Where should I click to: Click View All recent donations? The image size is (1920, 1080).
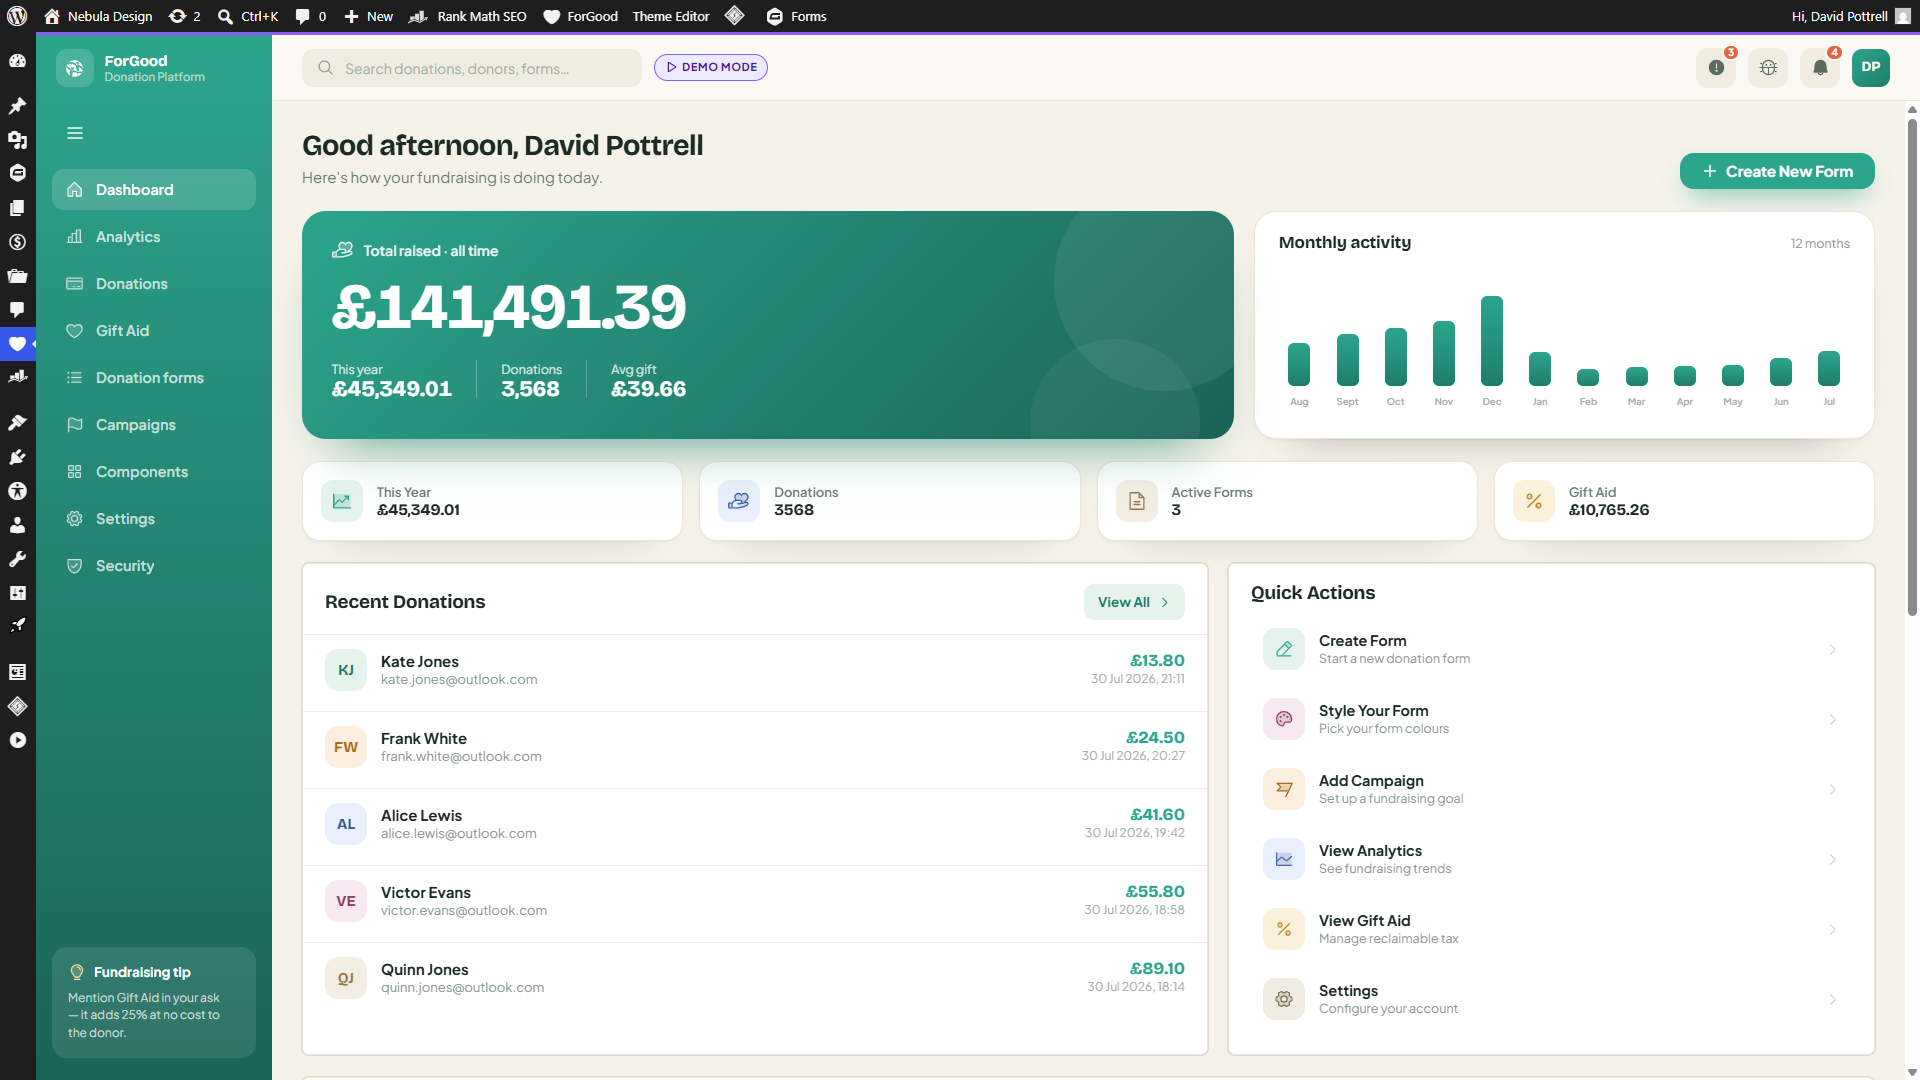point(1134,602)
